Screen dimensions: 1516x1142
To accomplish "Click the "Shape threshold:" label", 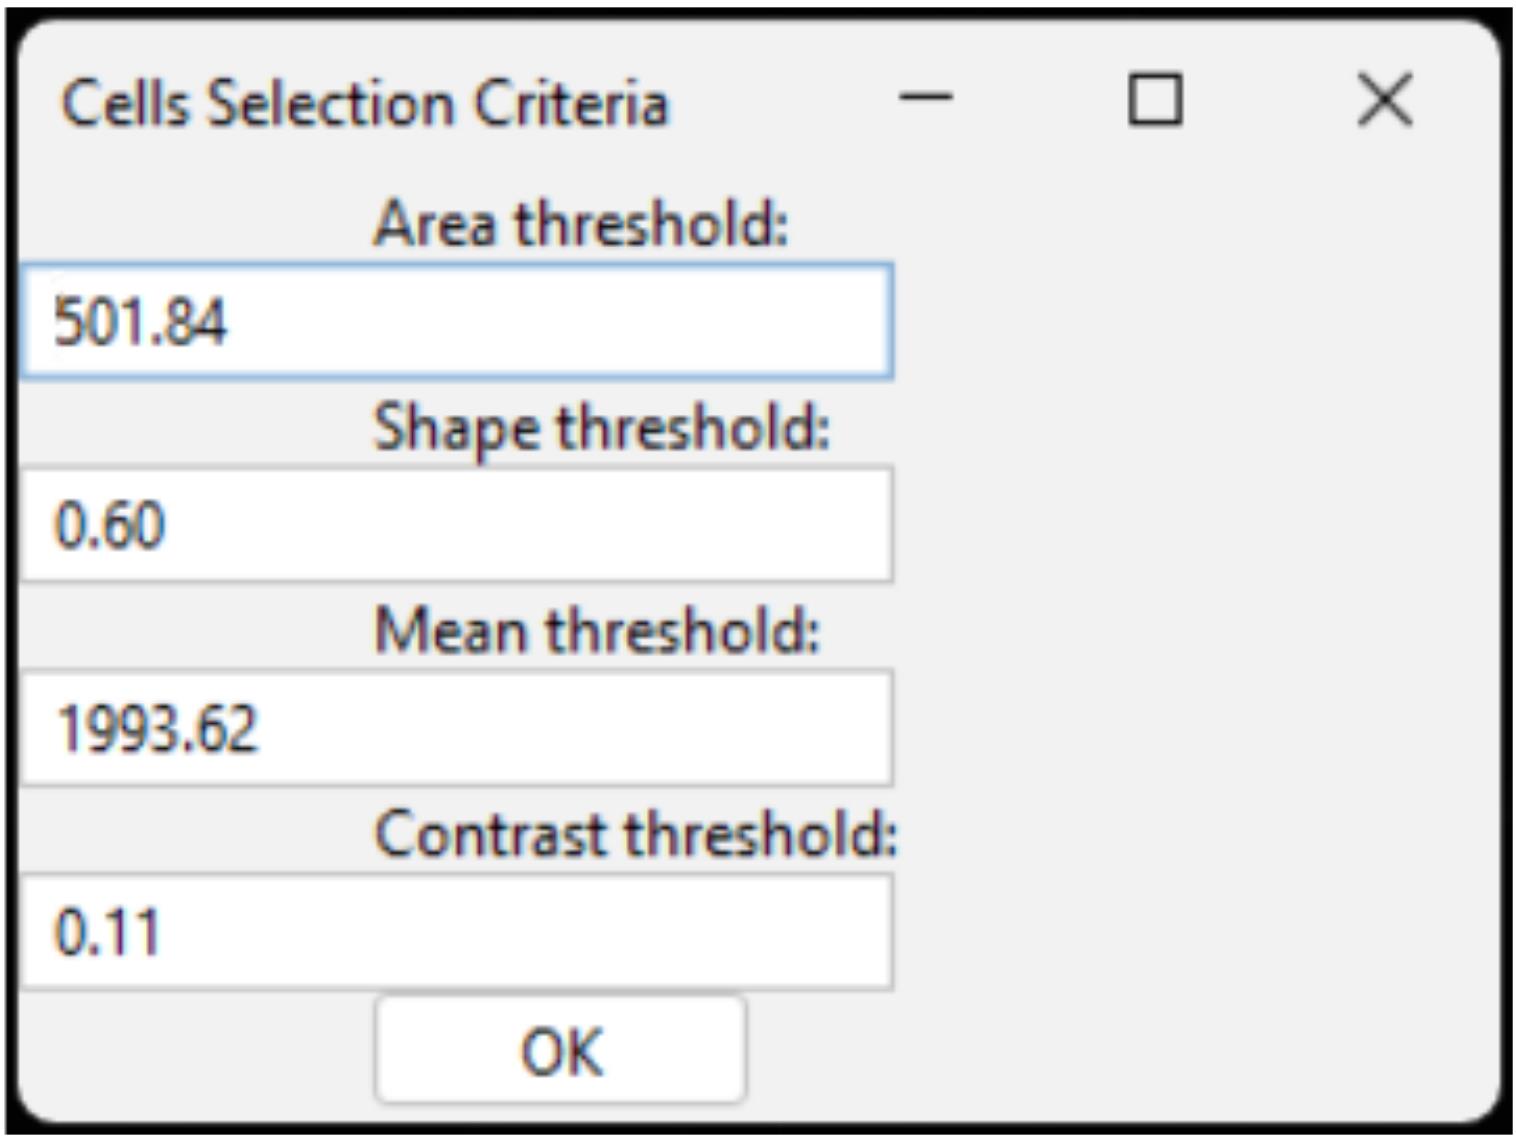I will pyautogui.click(x=601, y=427).
